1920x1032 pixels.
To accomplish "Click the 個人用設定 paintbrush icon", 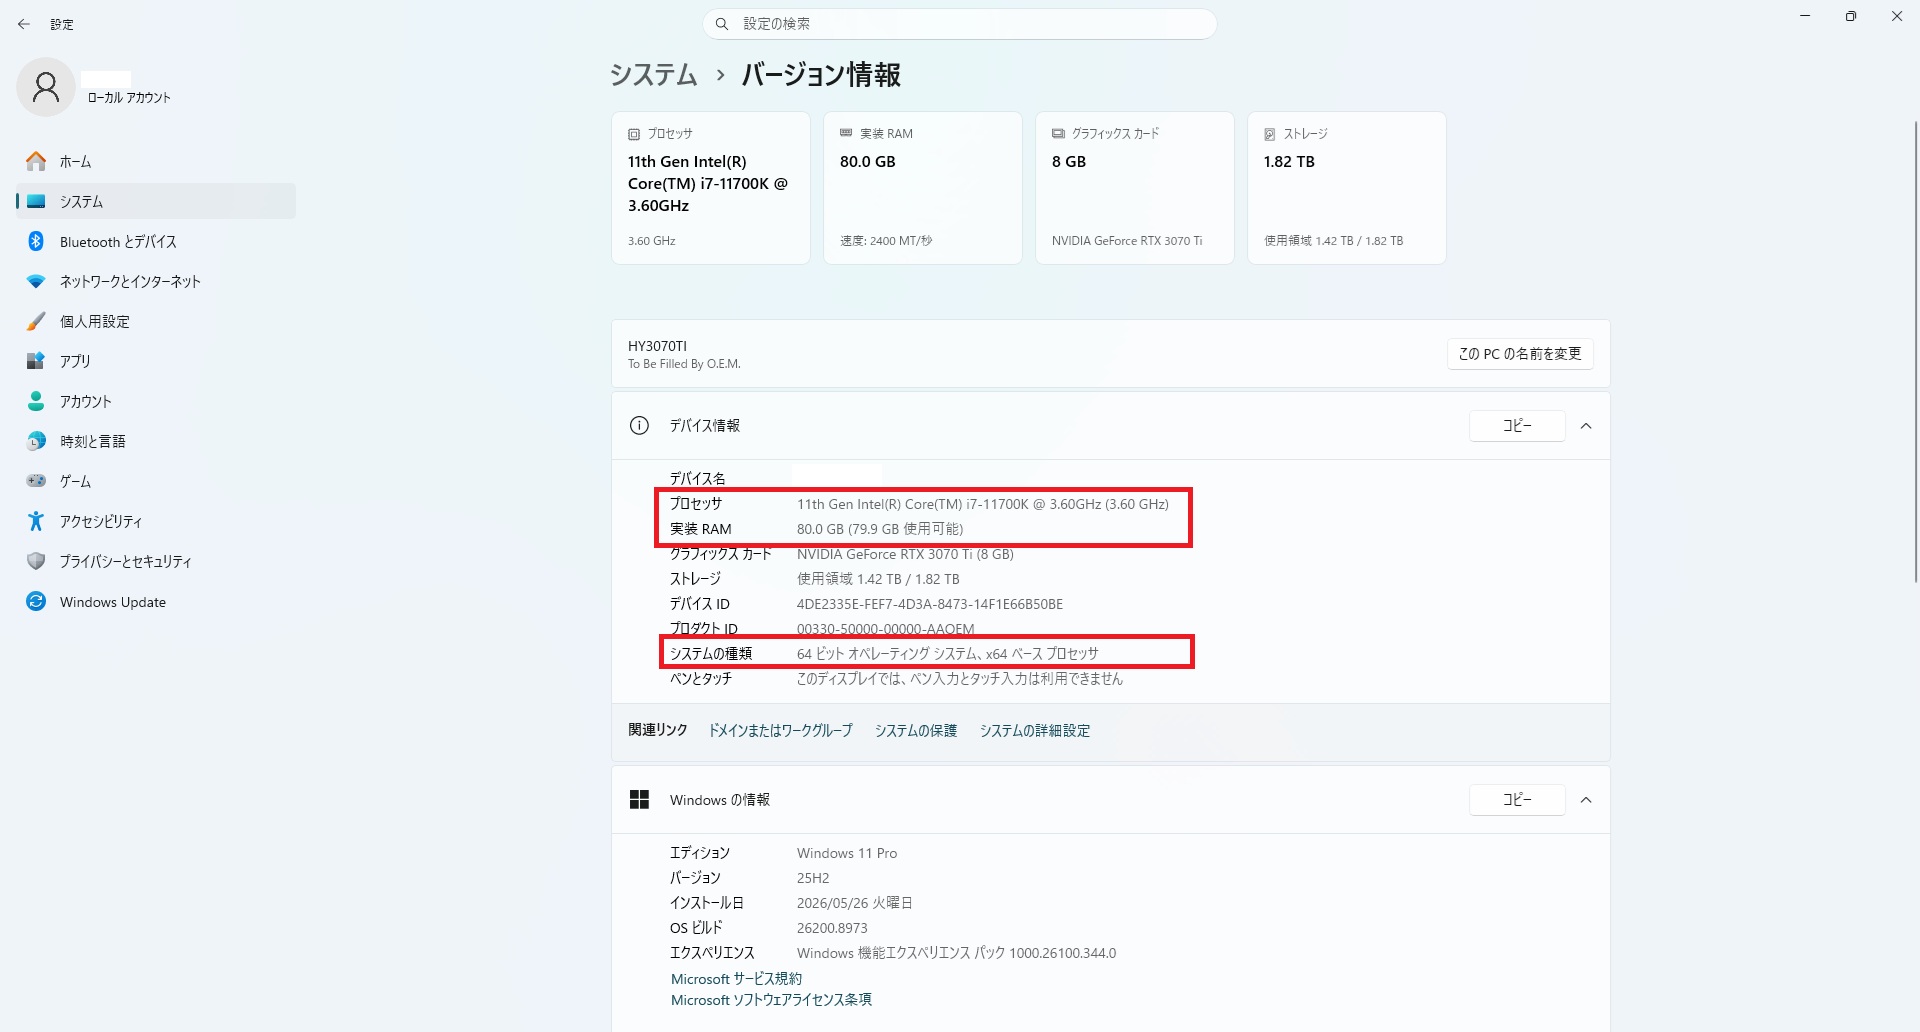I will click(36, 321).
